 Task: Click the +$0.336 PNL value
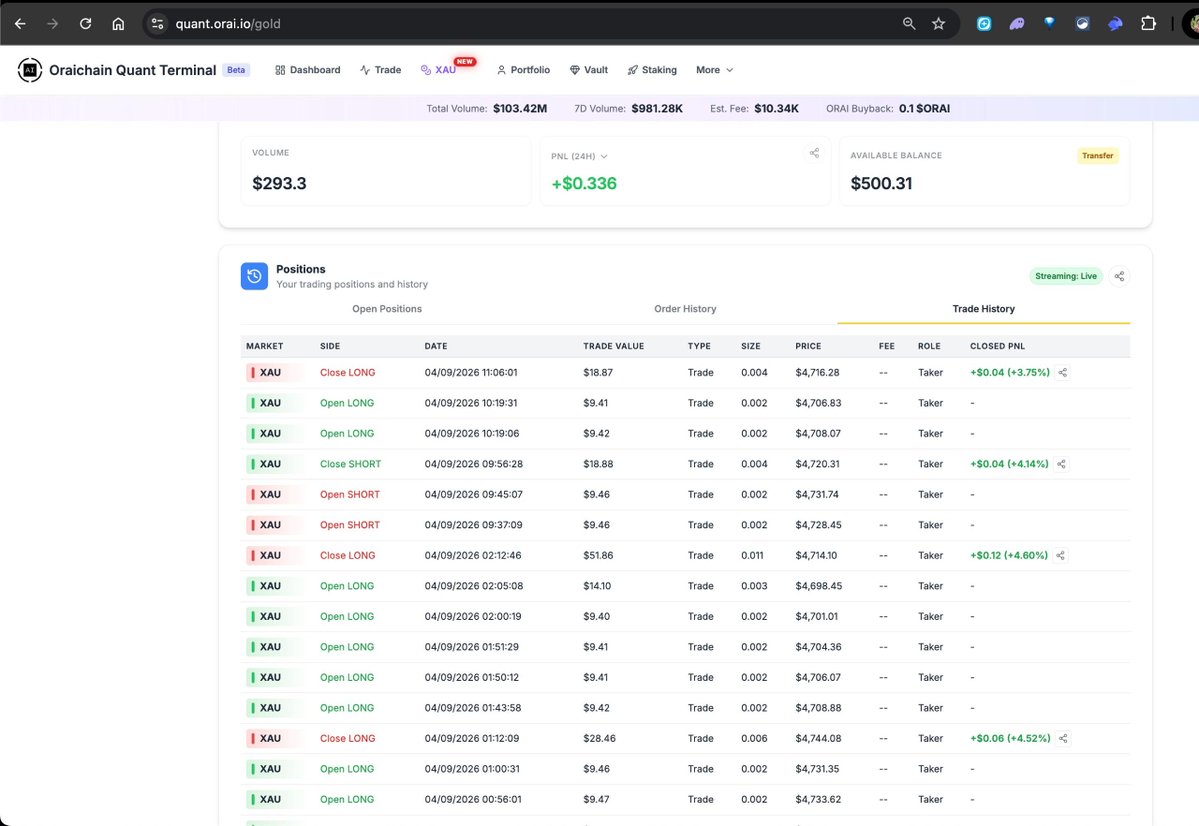coord(583,184)
